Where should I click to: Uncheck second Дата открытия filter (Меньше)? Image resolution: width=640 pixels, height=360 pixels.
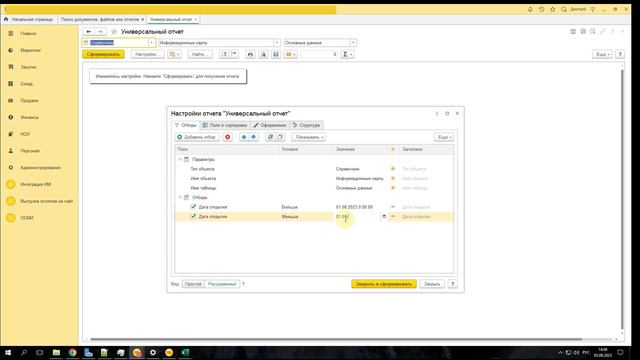[193, 216]
